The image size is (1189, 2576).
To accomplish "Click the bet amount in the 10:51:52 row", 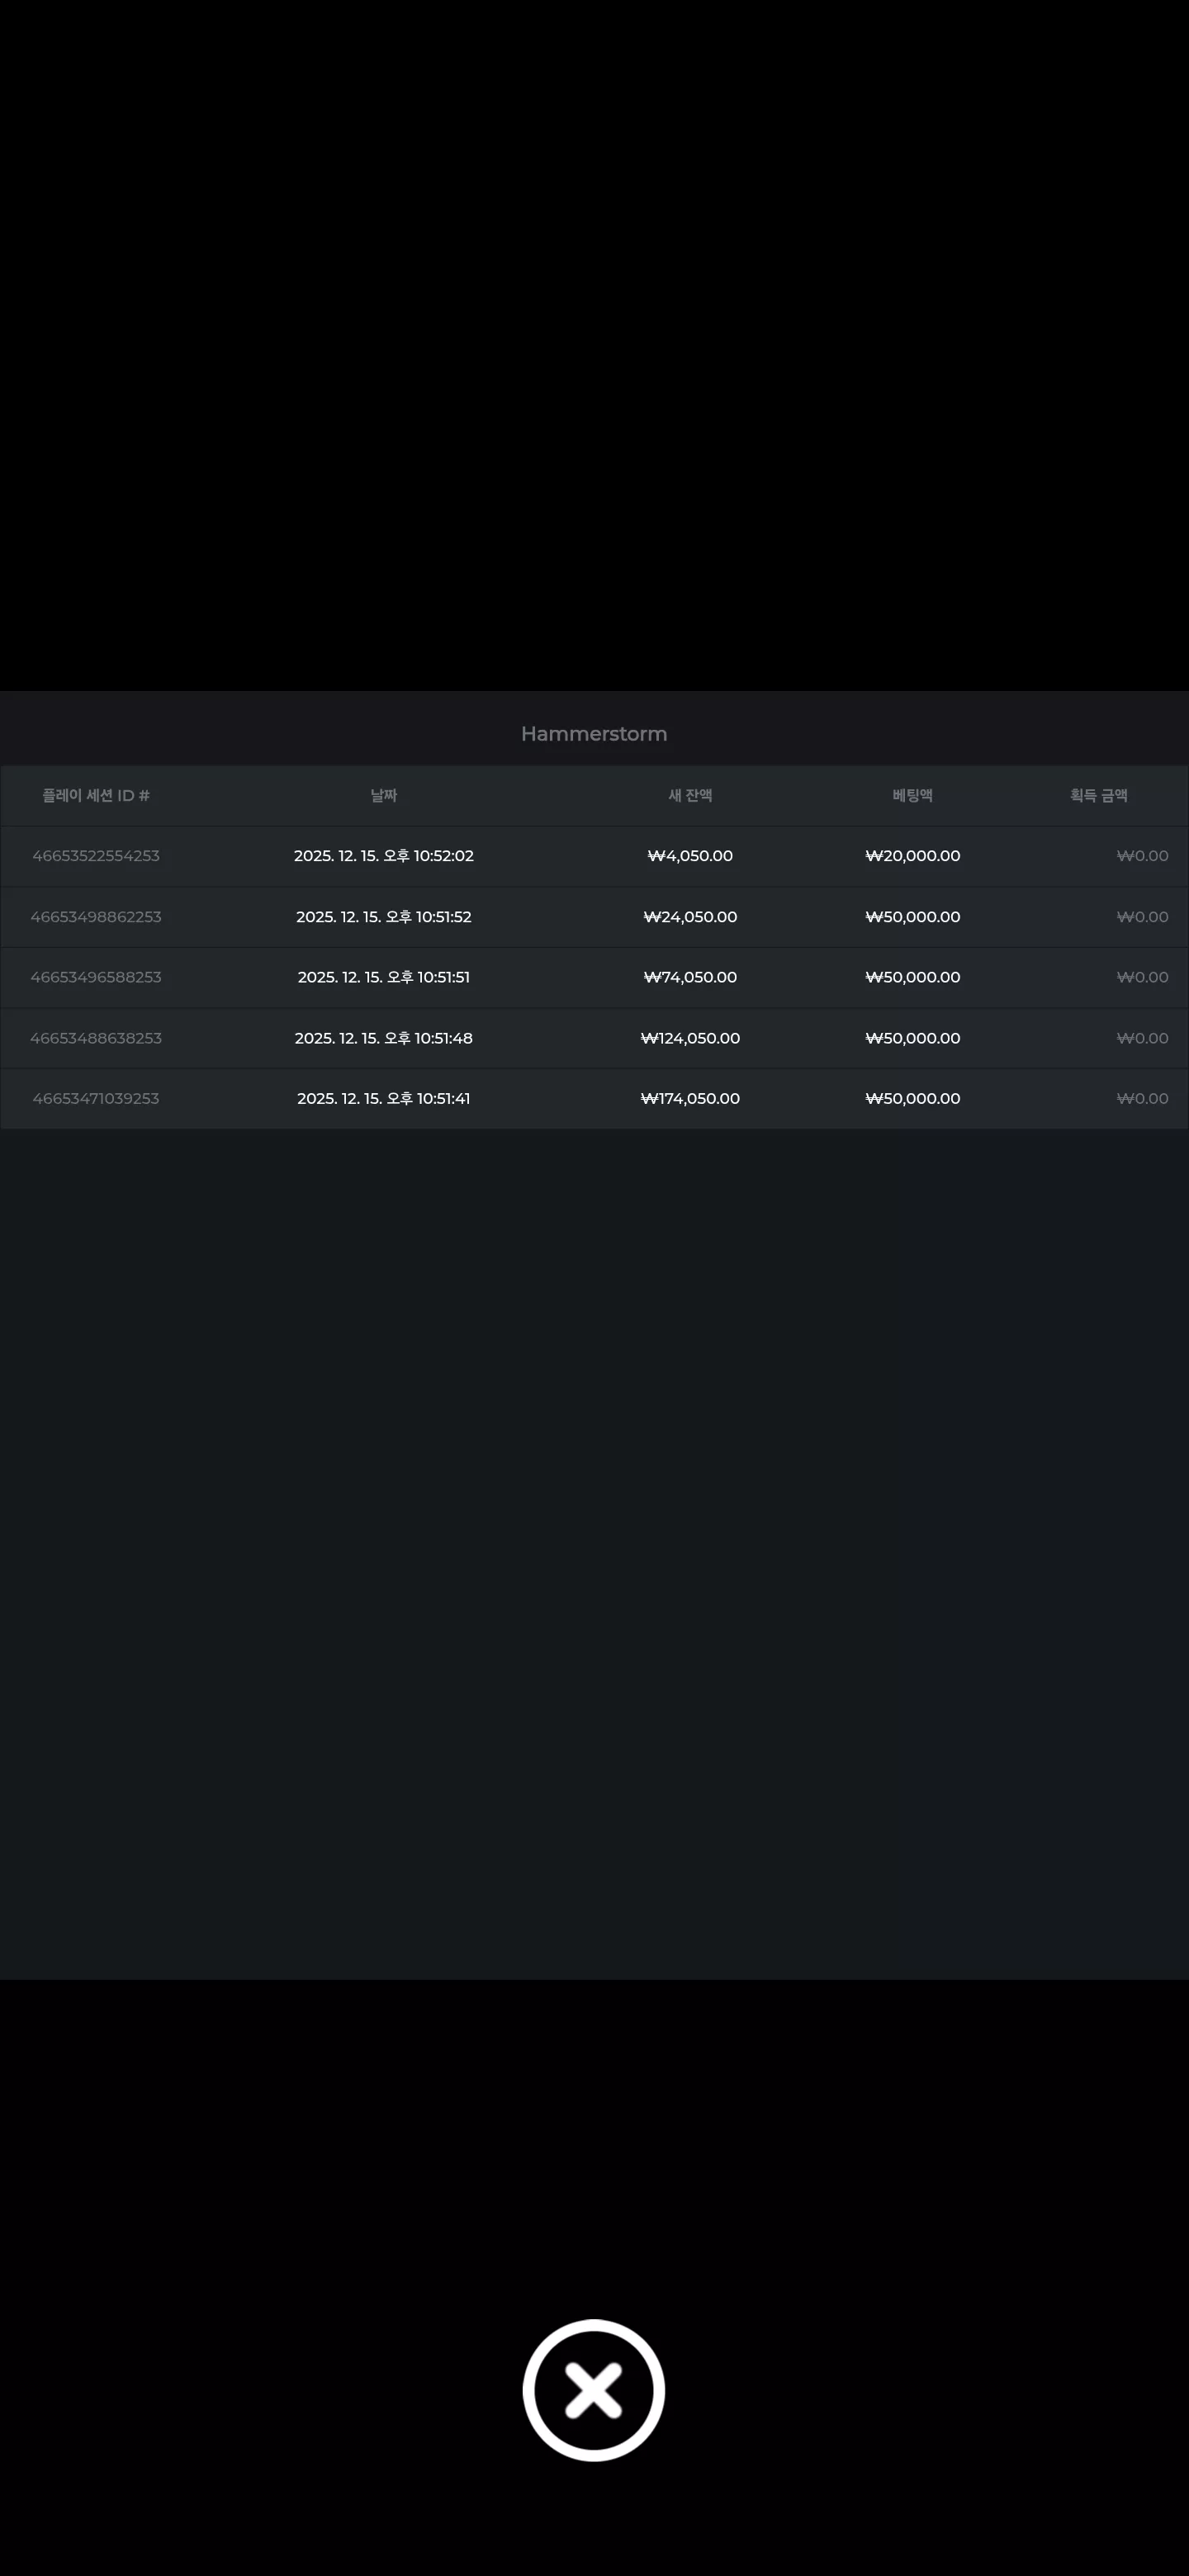I will click(913, 917).
